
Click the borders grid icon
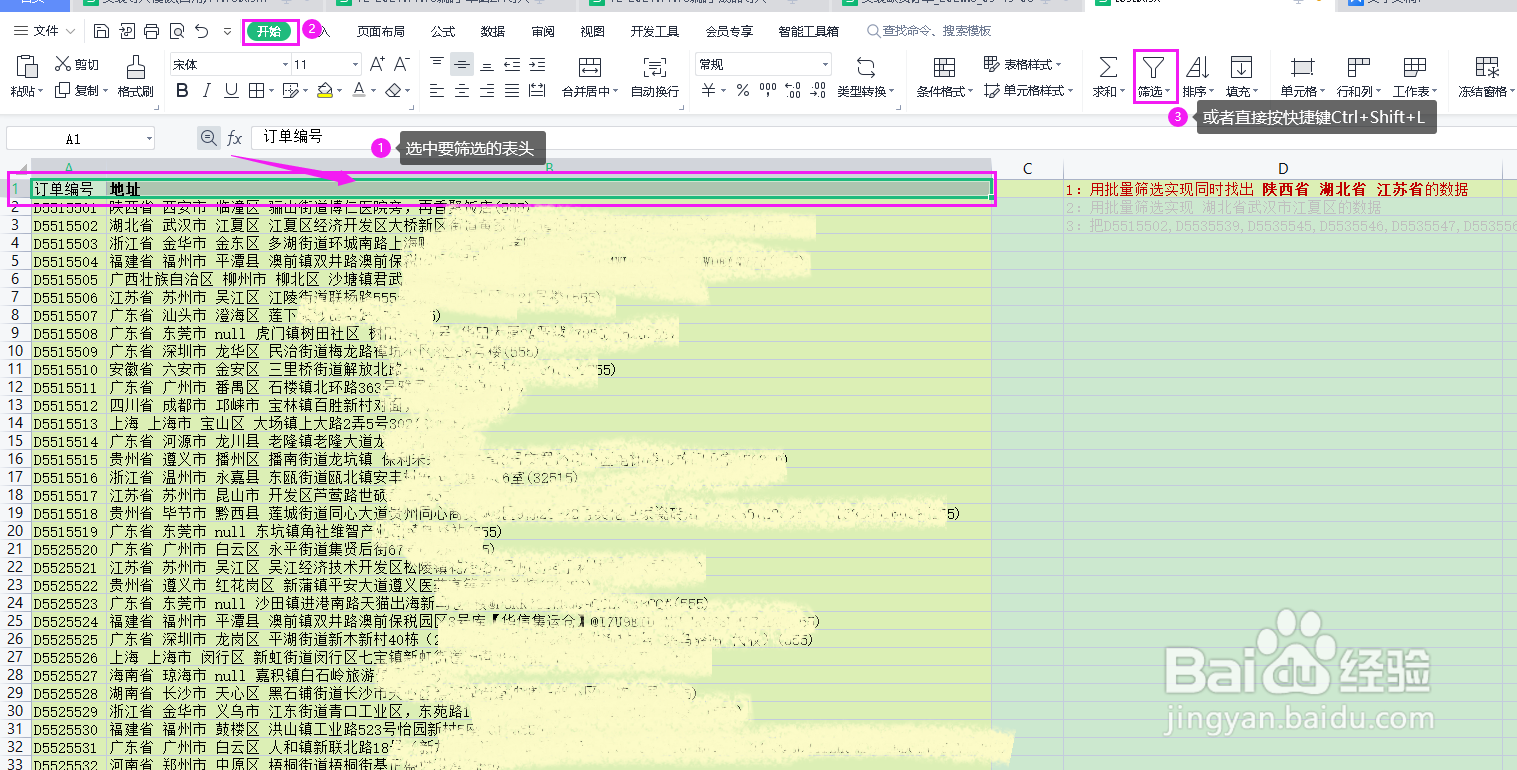tap(256, 91)
